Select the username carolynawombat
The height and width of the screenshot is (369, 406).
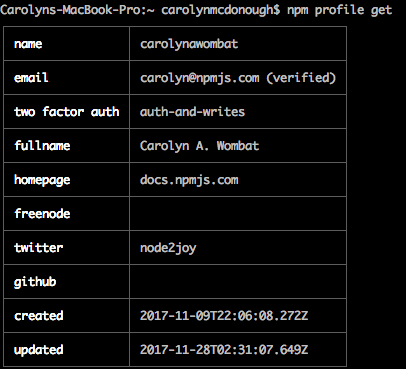point(189,44)
